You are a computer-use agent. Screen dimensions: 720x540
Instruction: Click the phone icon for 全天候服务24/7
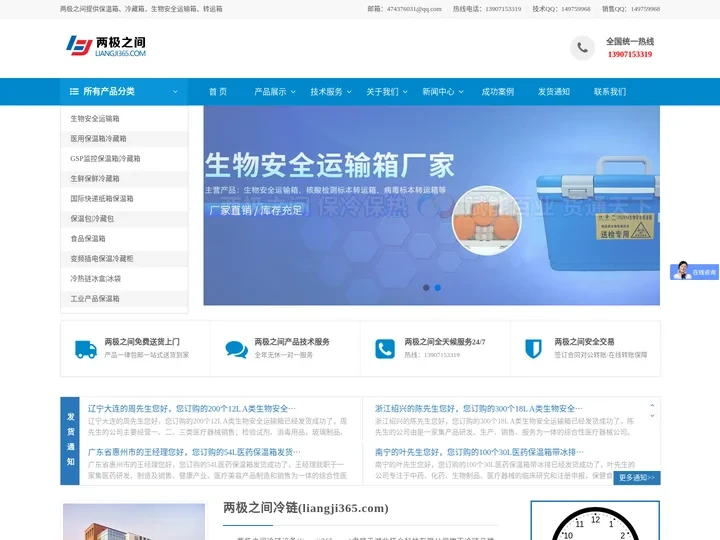point(385,349)
